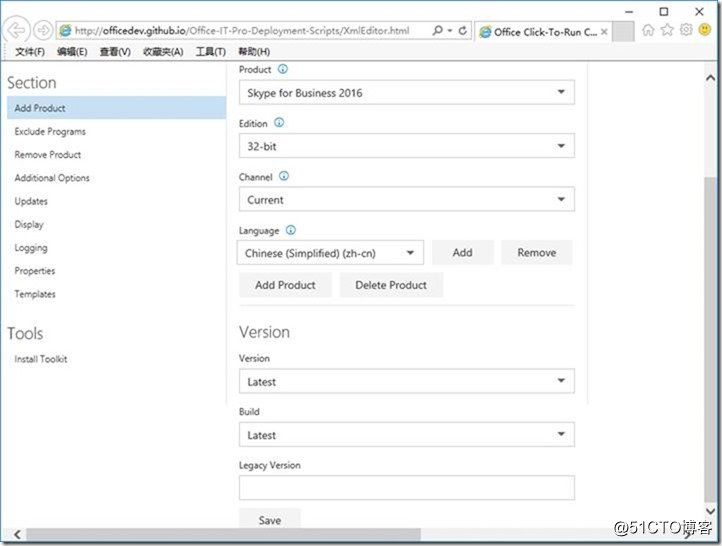Open browser Tools gear icon
The width and height of the screenshot is (722, 546).
pyautogui.click(x=686, y=30)
